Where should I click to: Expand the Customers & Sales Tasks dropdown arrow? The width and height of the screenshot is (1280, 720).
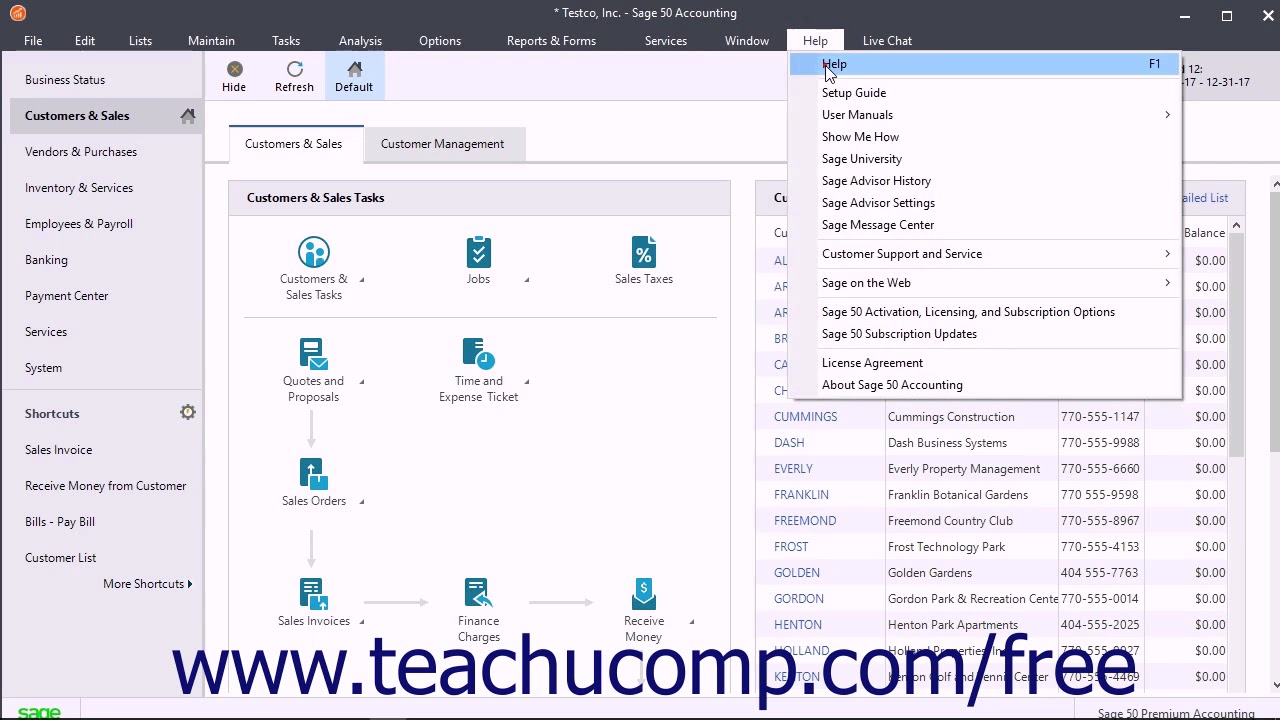(362, 280)
